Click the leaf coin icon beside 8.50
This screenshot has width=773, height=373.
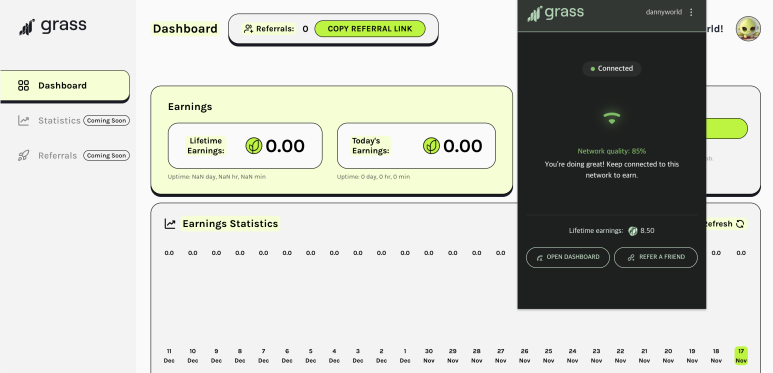coord(632,231)
